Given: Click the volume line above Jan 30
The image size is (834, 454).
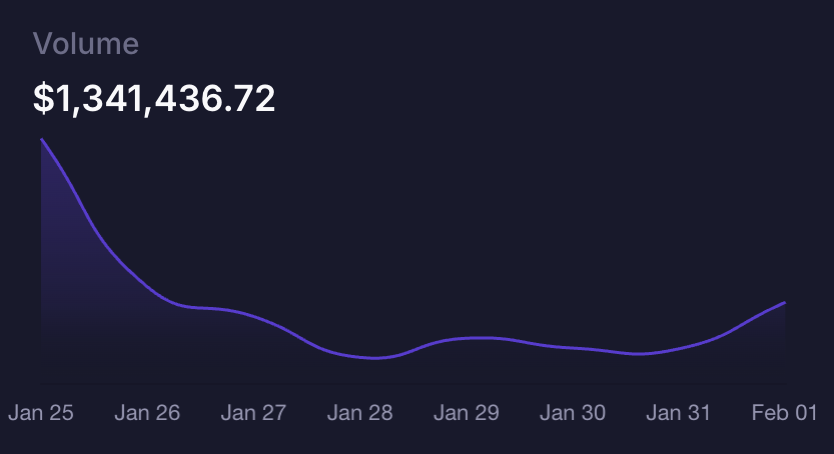Looking at the screenshot, I should tap(572, 348).
